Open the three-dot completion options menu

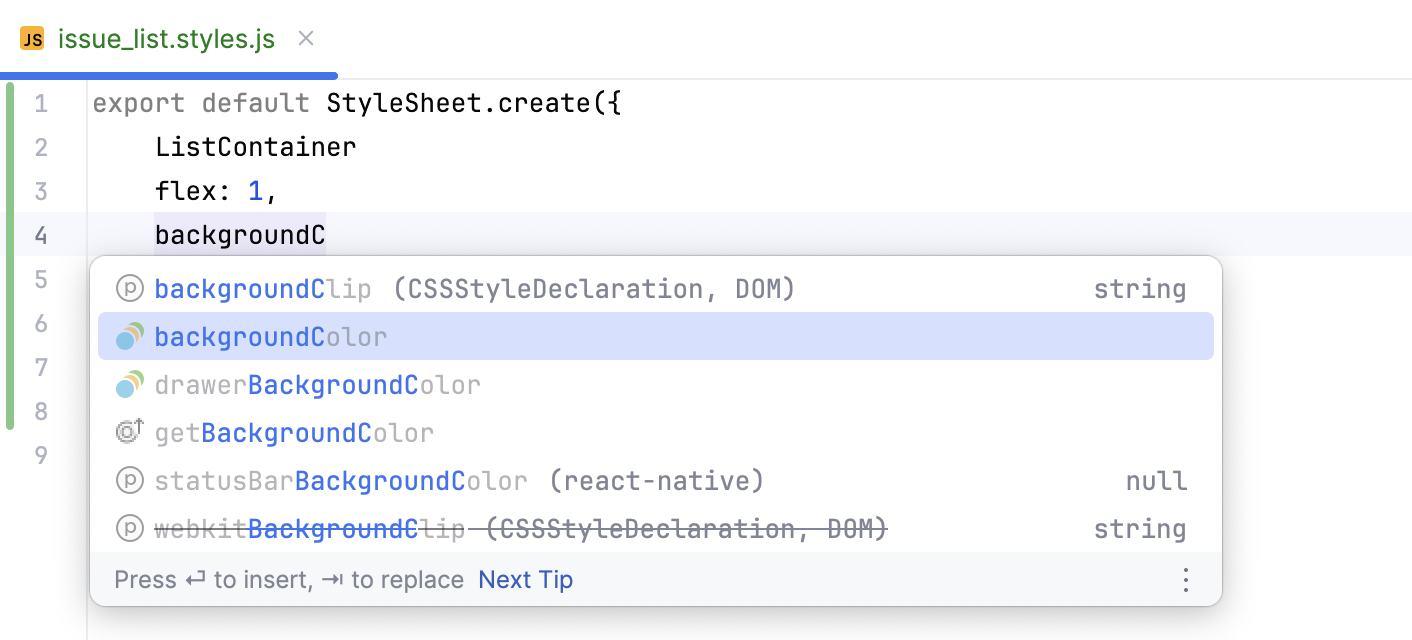pos(1186,579)
